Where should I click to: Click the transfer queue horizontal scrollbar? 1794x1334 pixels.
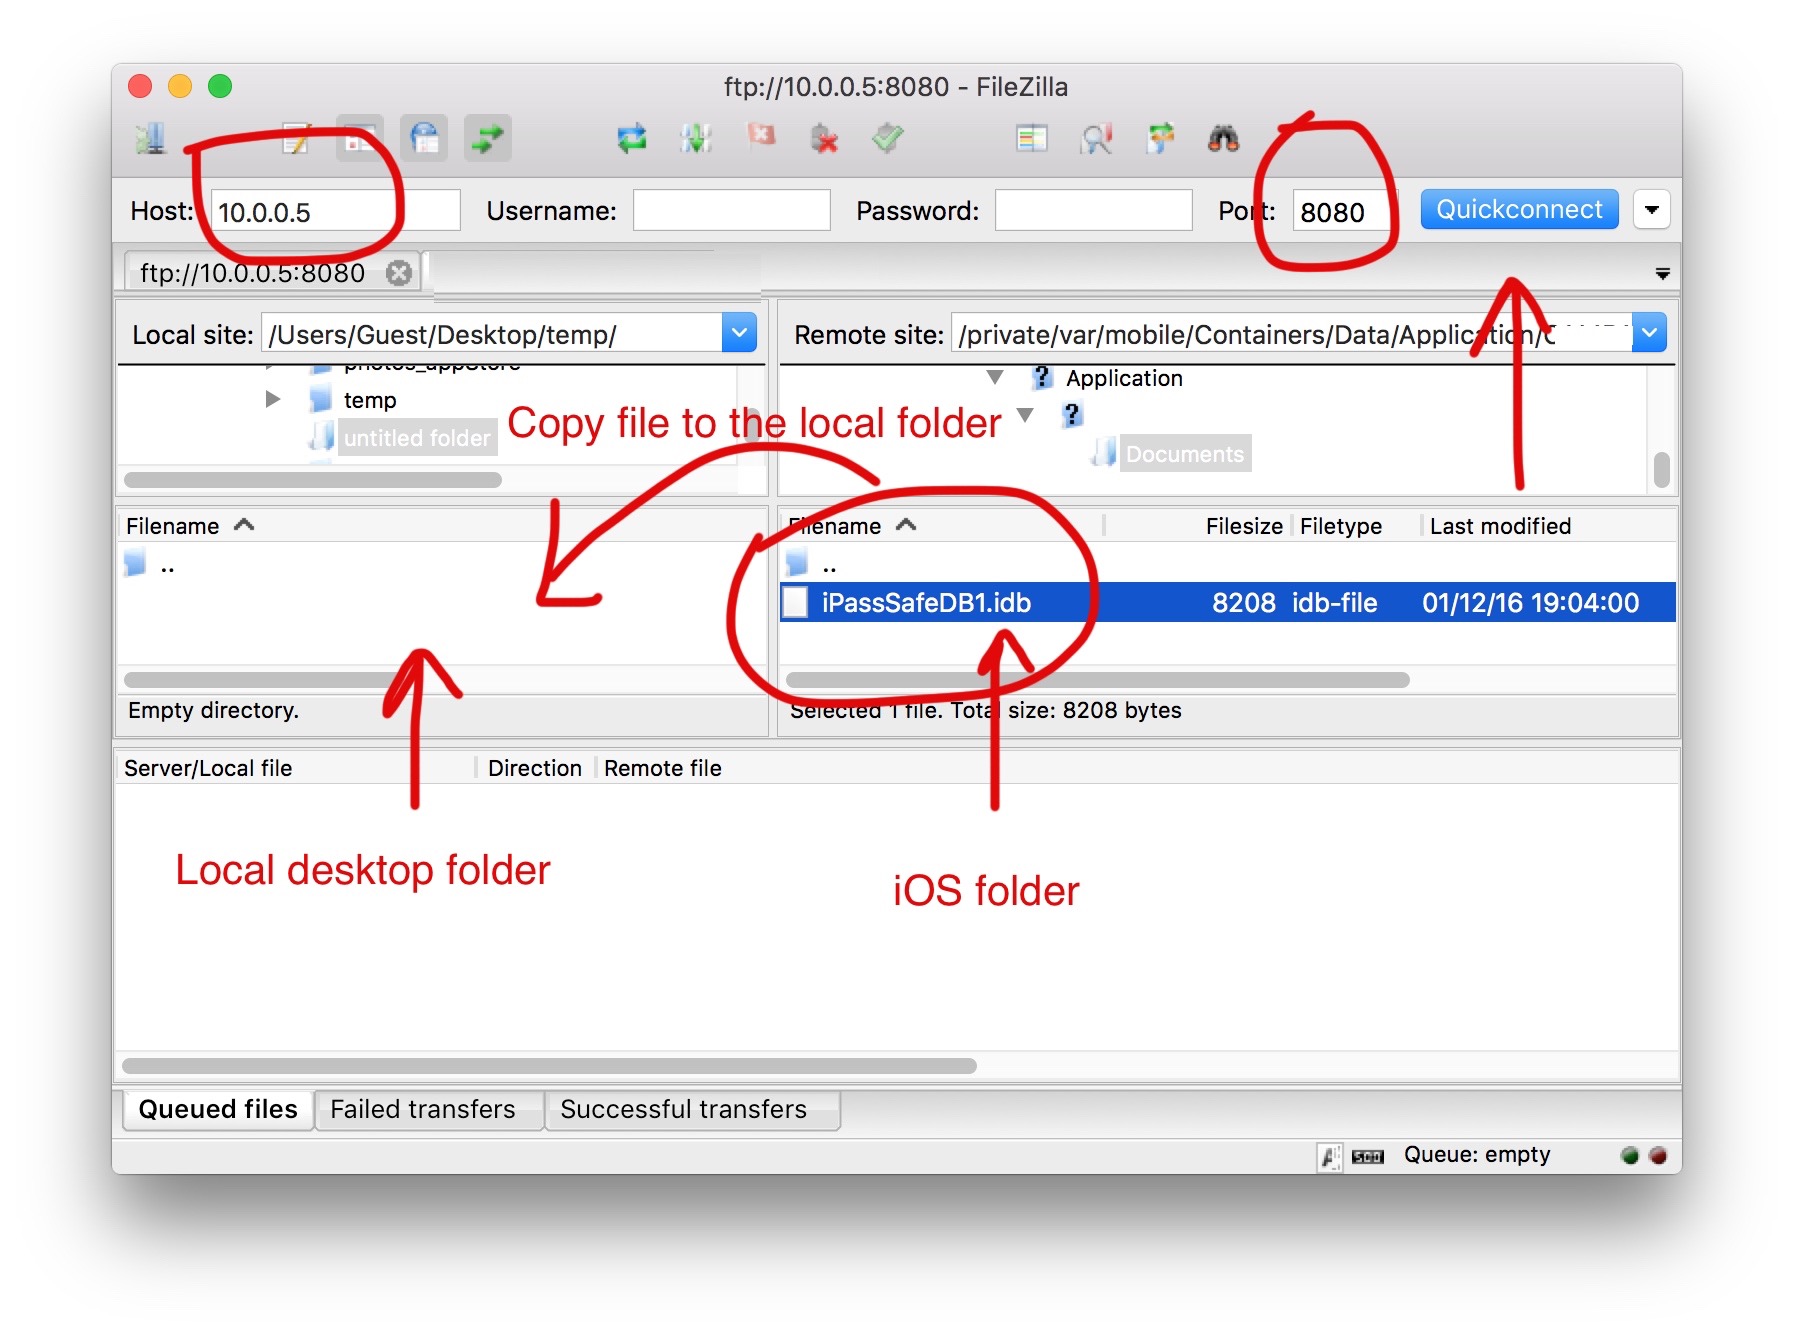coord(549,1066)
